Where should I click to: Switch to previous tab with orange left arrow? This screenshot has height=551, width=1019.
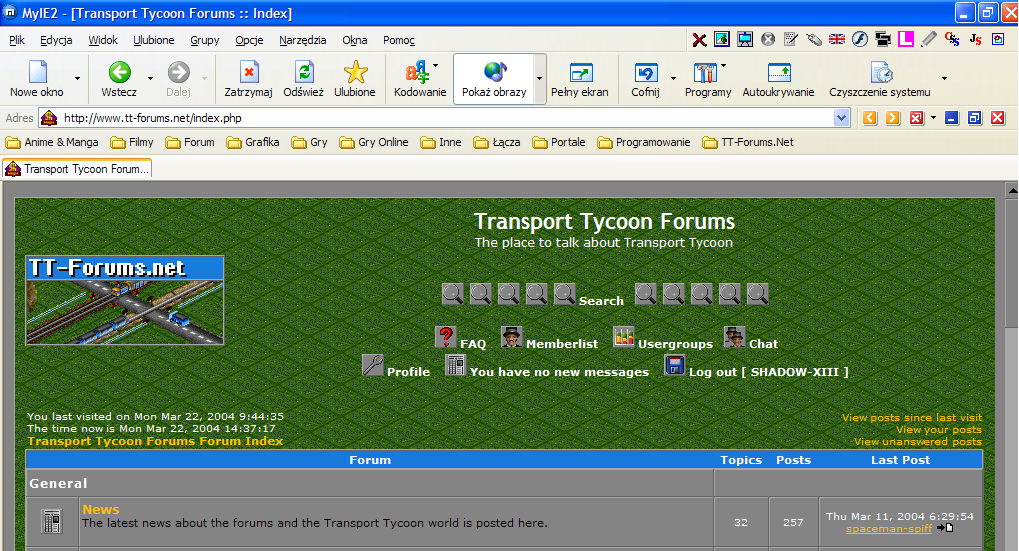click(870, 118)
